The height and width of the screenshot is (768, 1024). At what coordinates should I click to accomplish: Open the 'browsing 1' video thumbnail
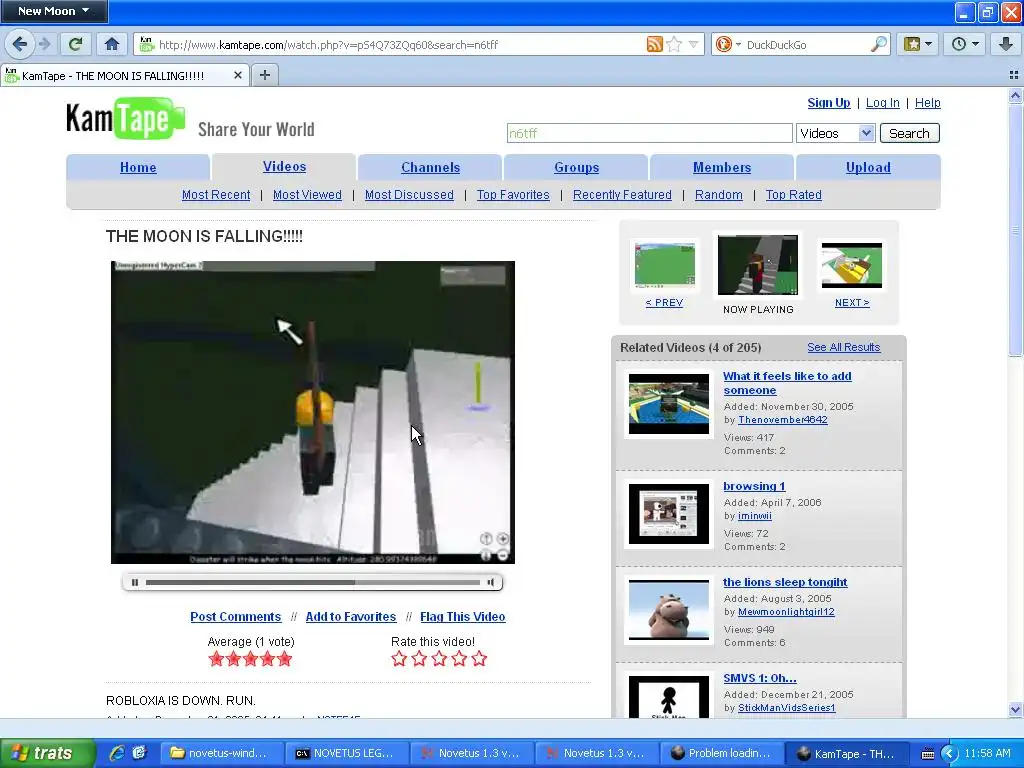(669, 513)
